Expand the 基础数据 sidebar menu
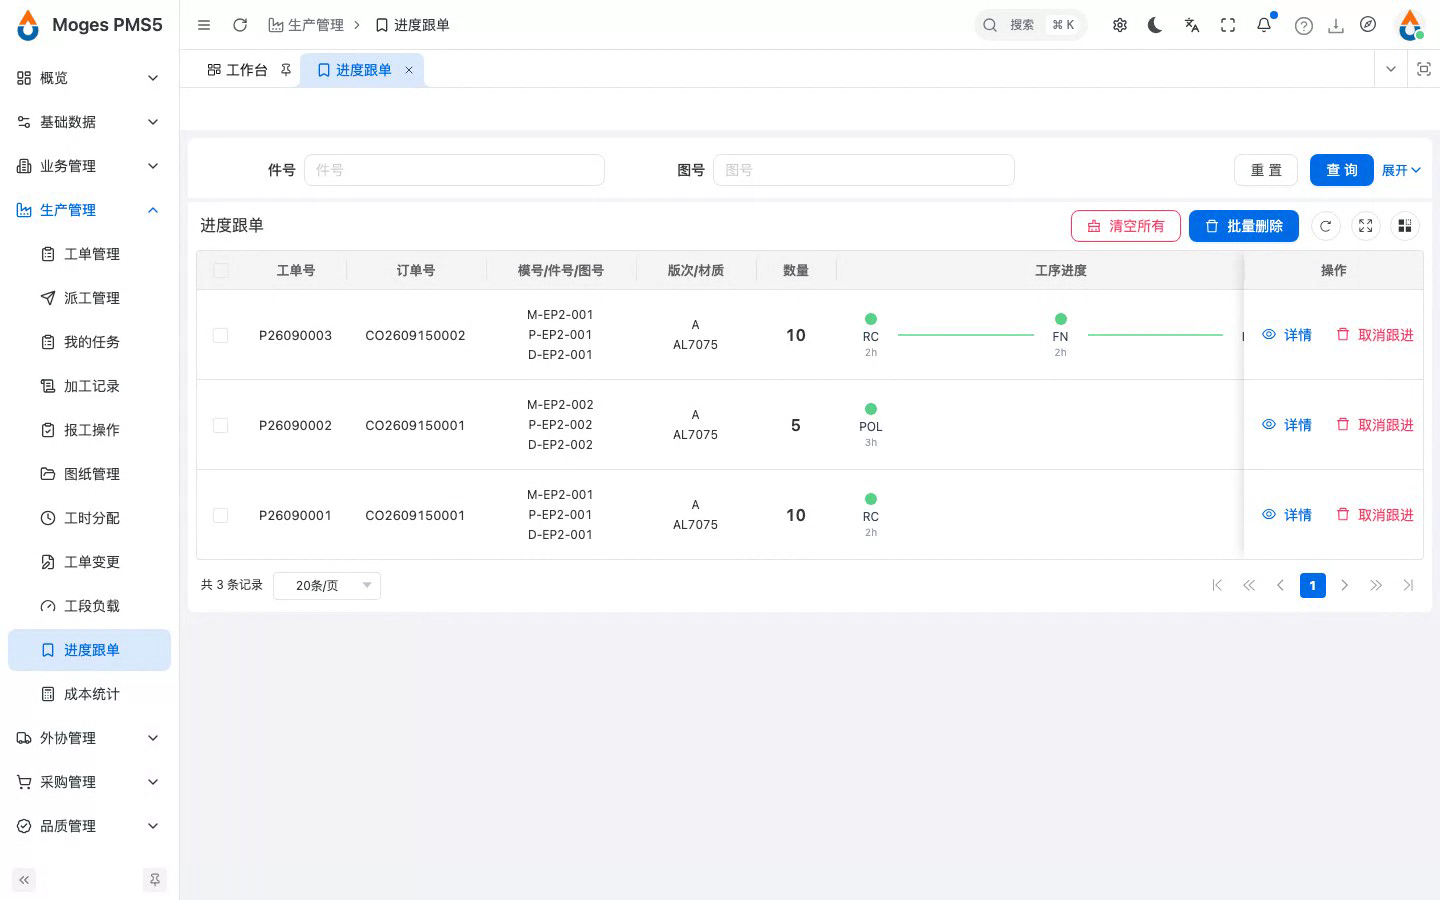Screen dimensions: 1440x900 tap(89, 122)
